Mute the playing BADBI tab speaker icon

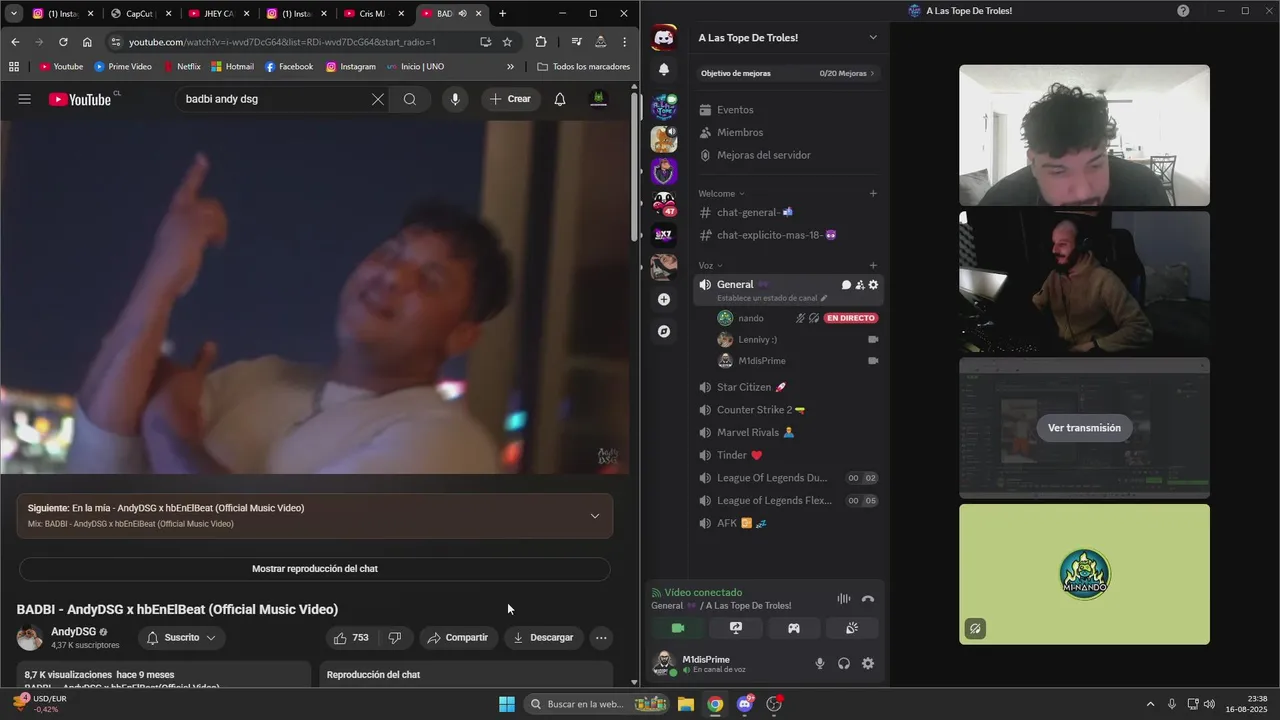462,14
